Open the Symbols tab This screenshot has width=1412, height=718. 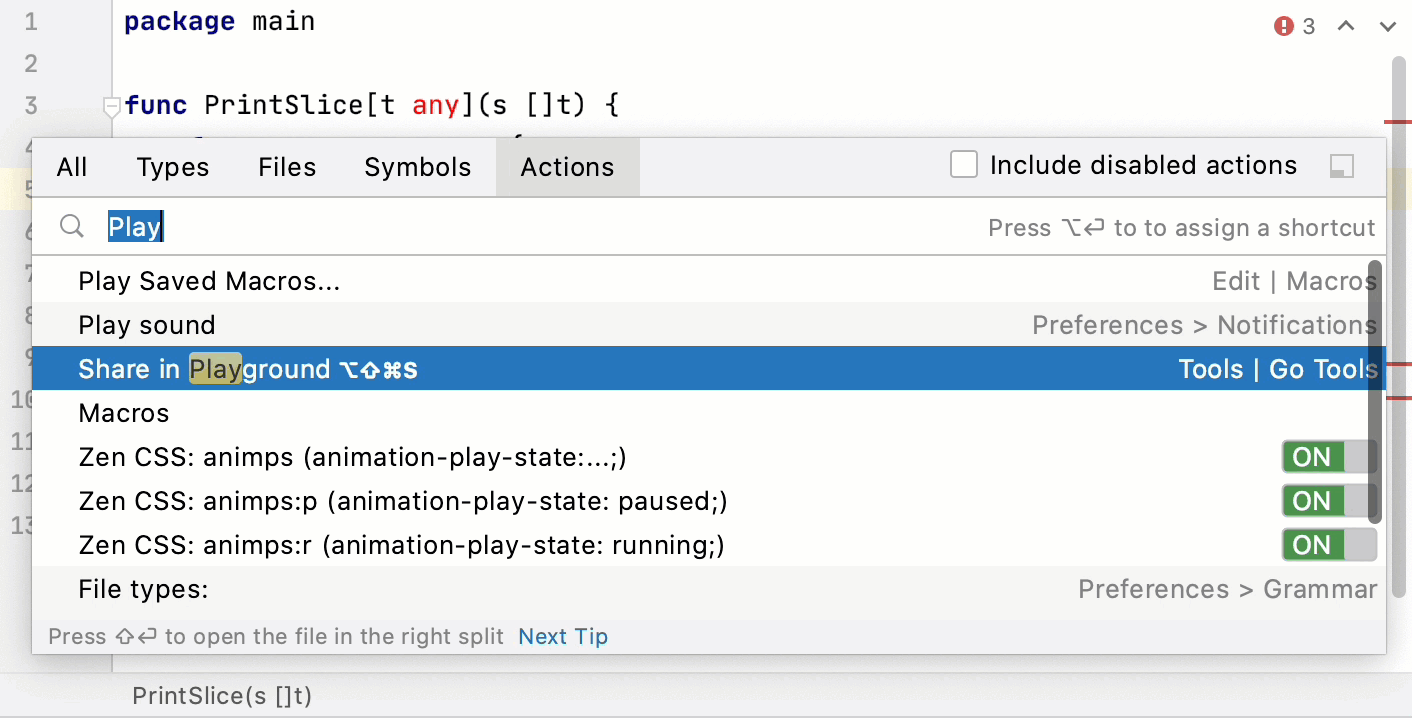(x=417, y=167)
